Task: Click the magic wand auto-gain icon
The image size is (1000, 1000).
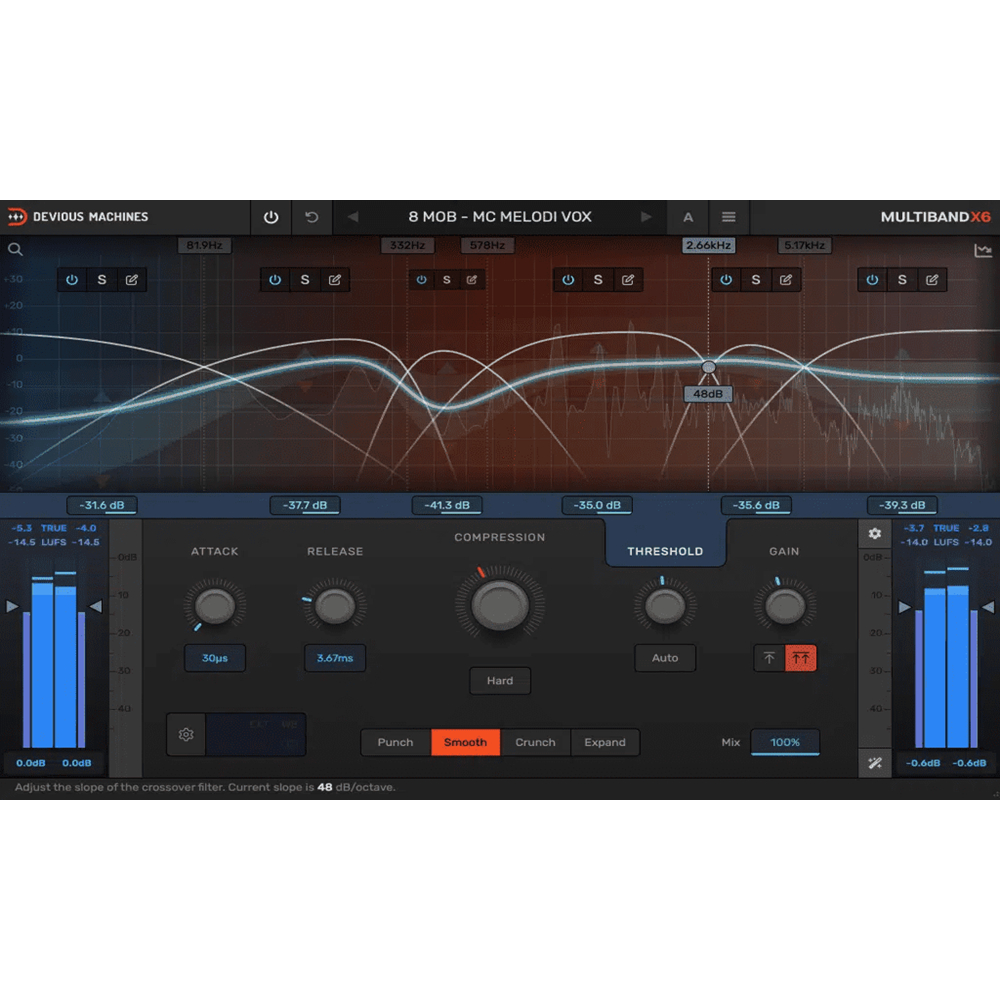Action: (875, 764)
